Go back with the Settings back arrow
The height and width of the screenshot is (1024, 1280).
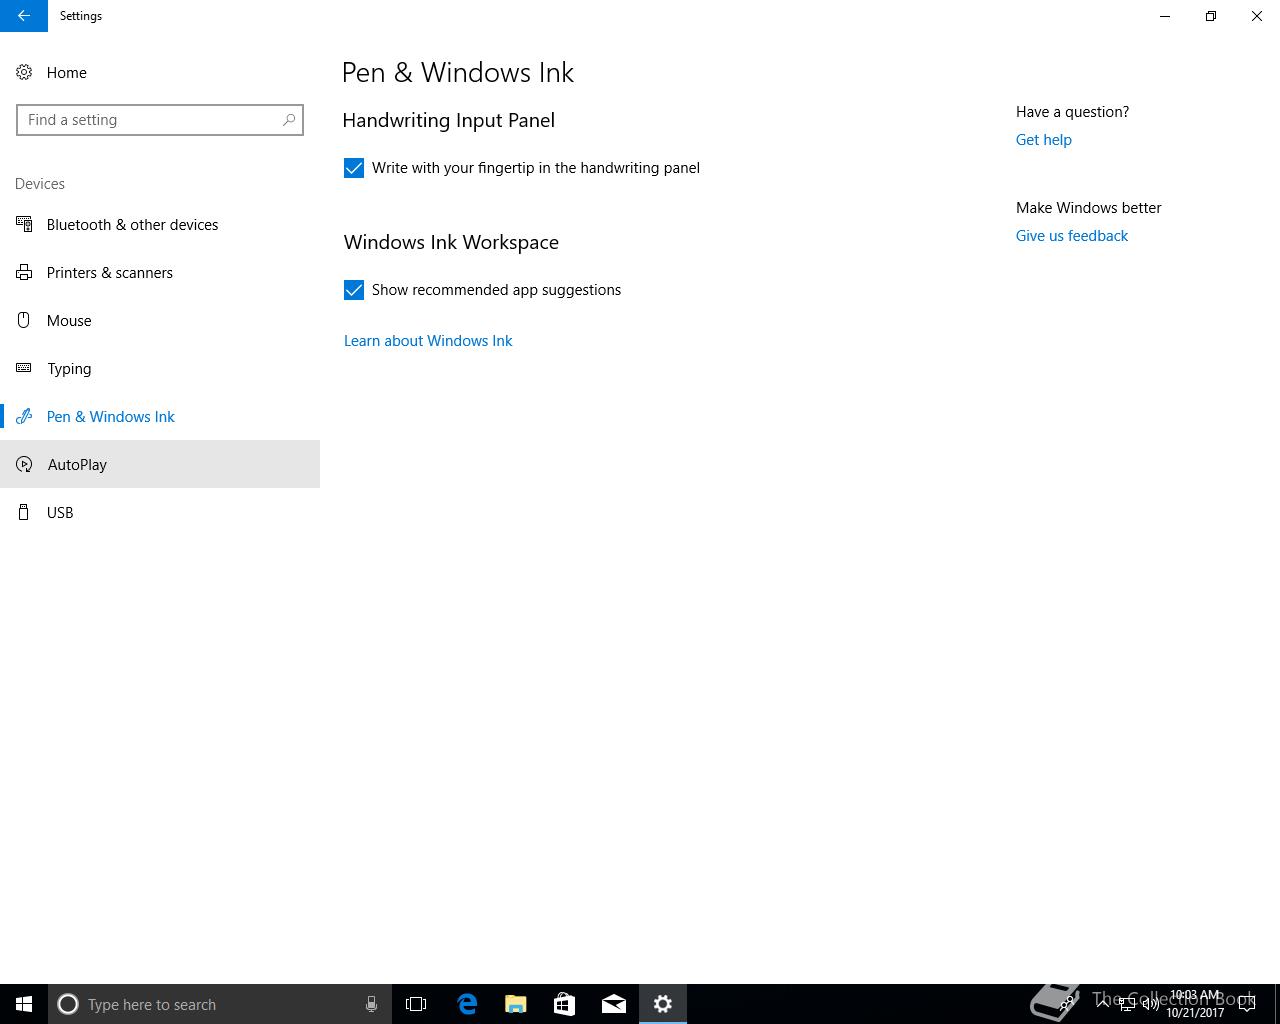24,16
